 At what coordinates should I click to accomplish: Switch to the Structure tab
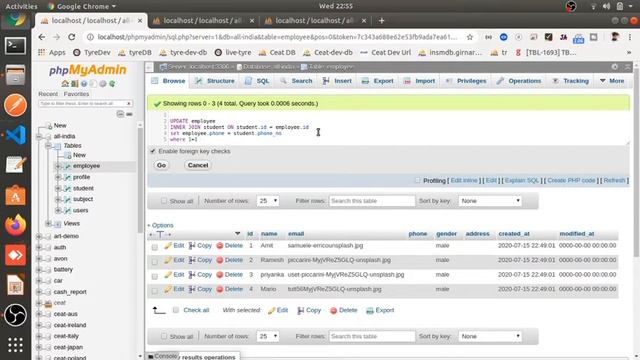(x=215, y=81)
